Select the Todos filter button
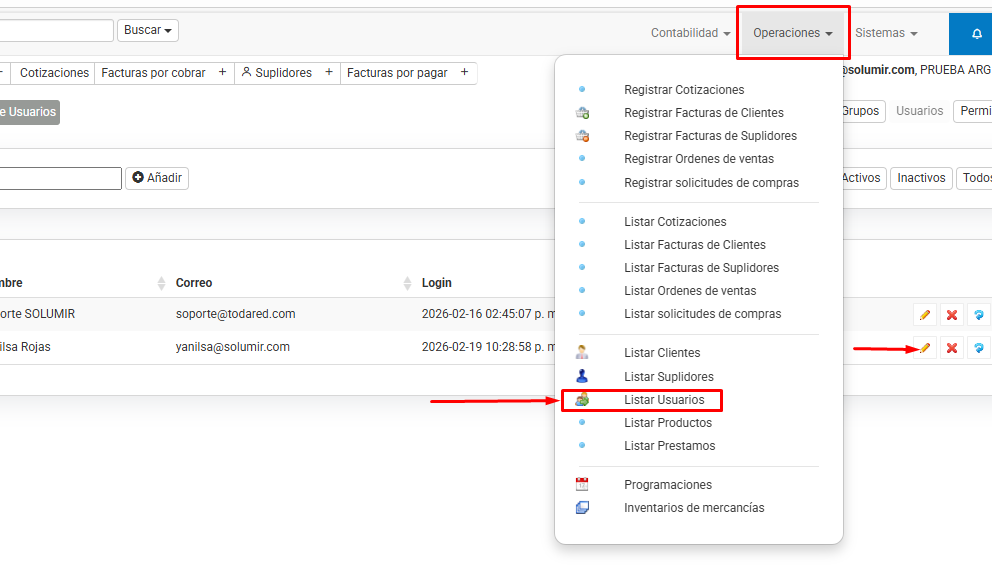This screenshot has height=573, width=992. 975,178
